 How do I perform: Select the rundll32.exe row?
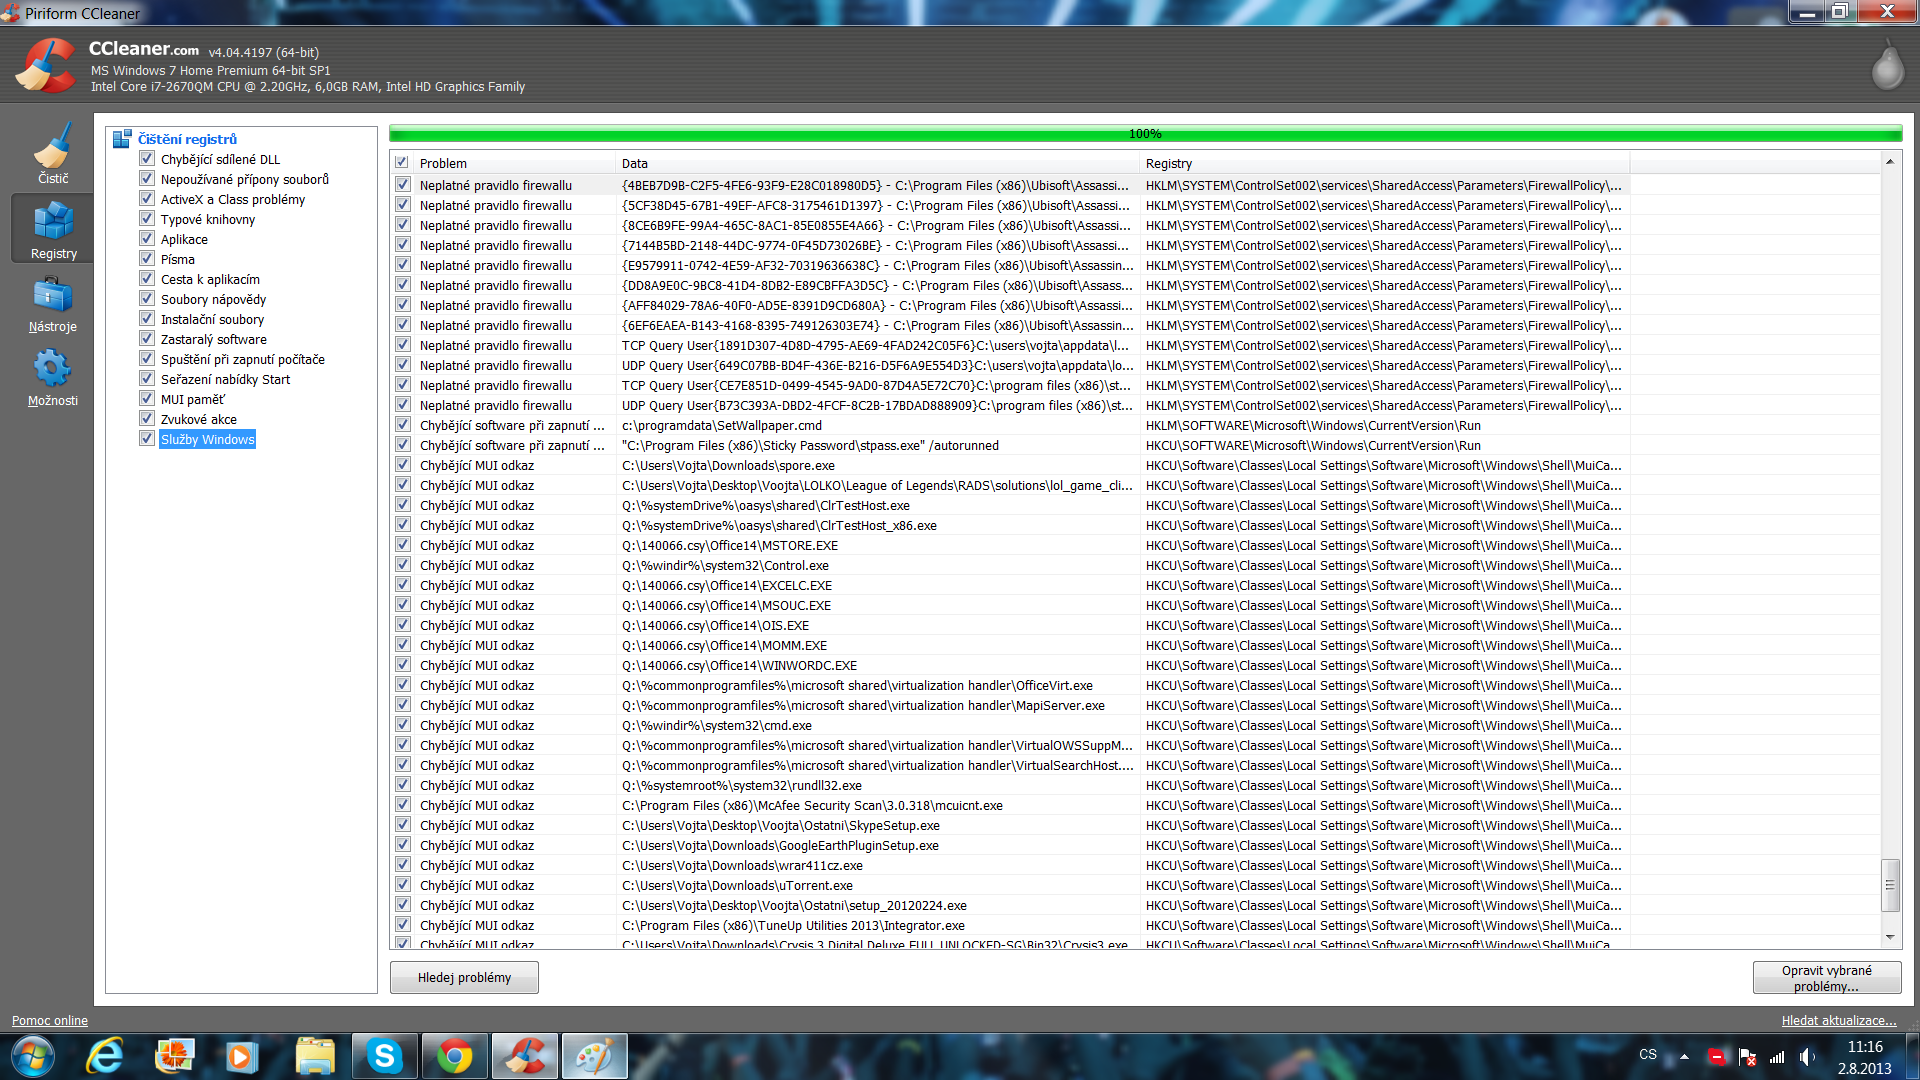1010,785
